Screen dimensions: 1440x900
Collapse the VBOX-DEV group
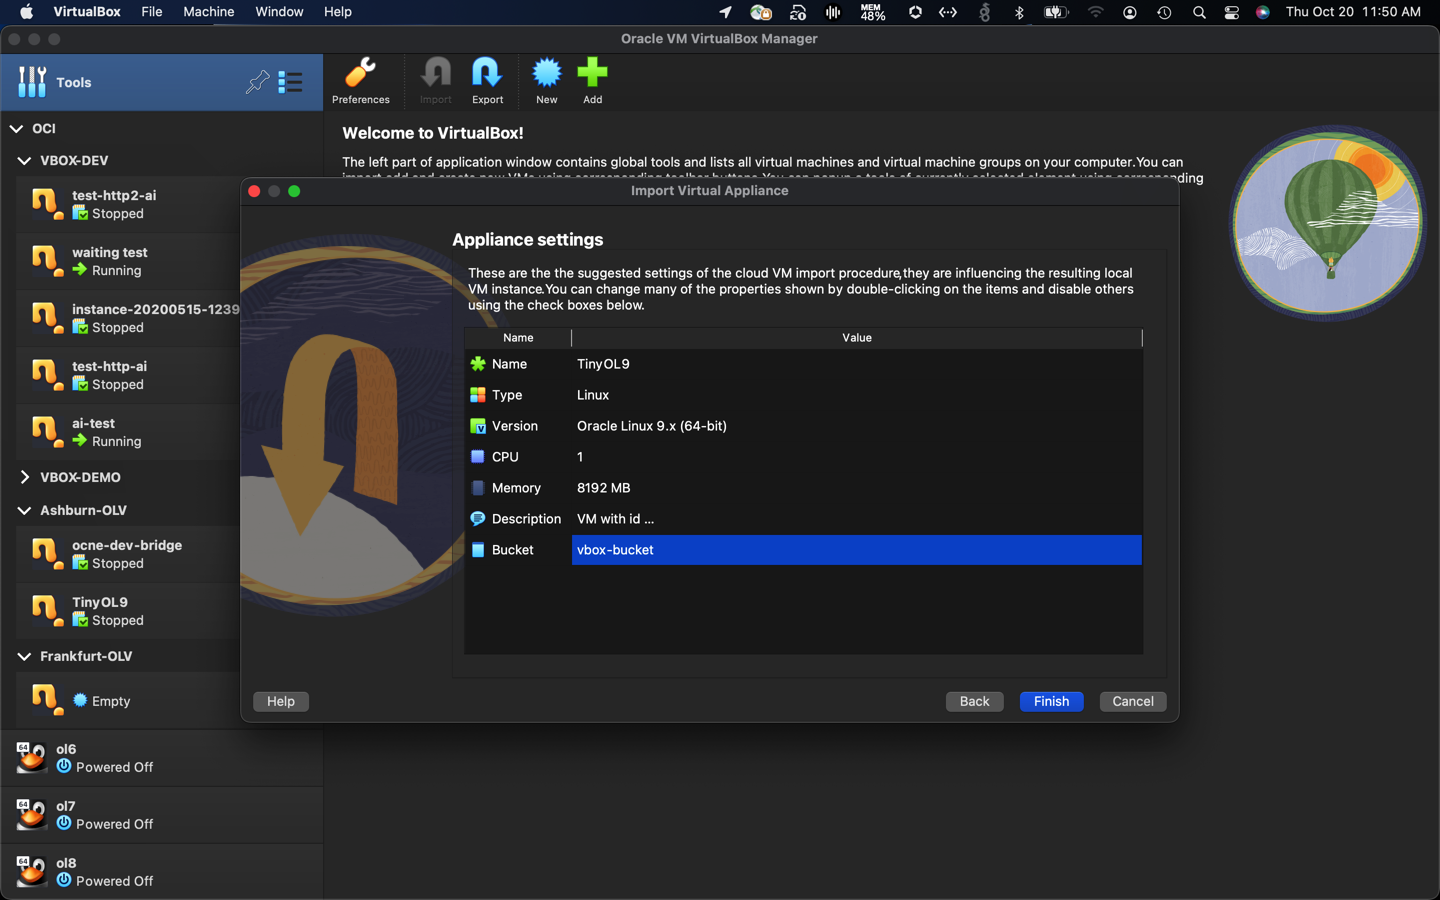(22, 160)
